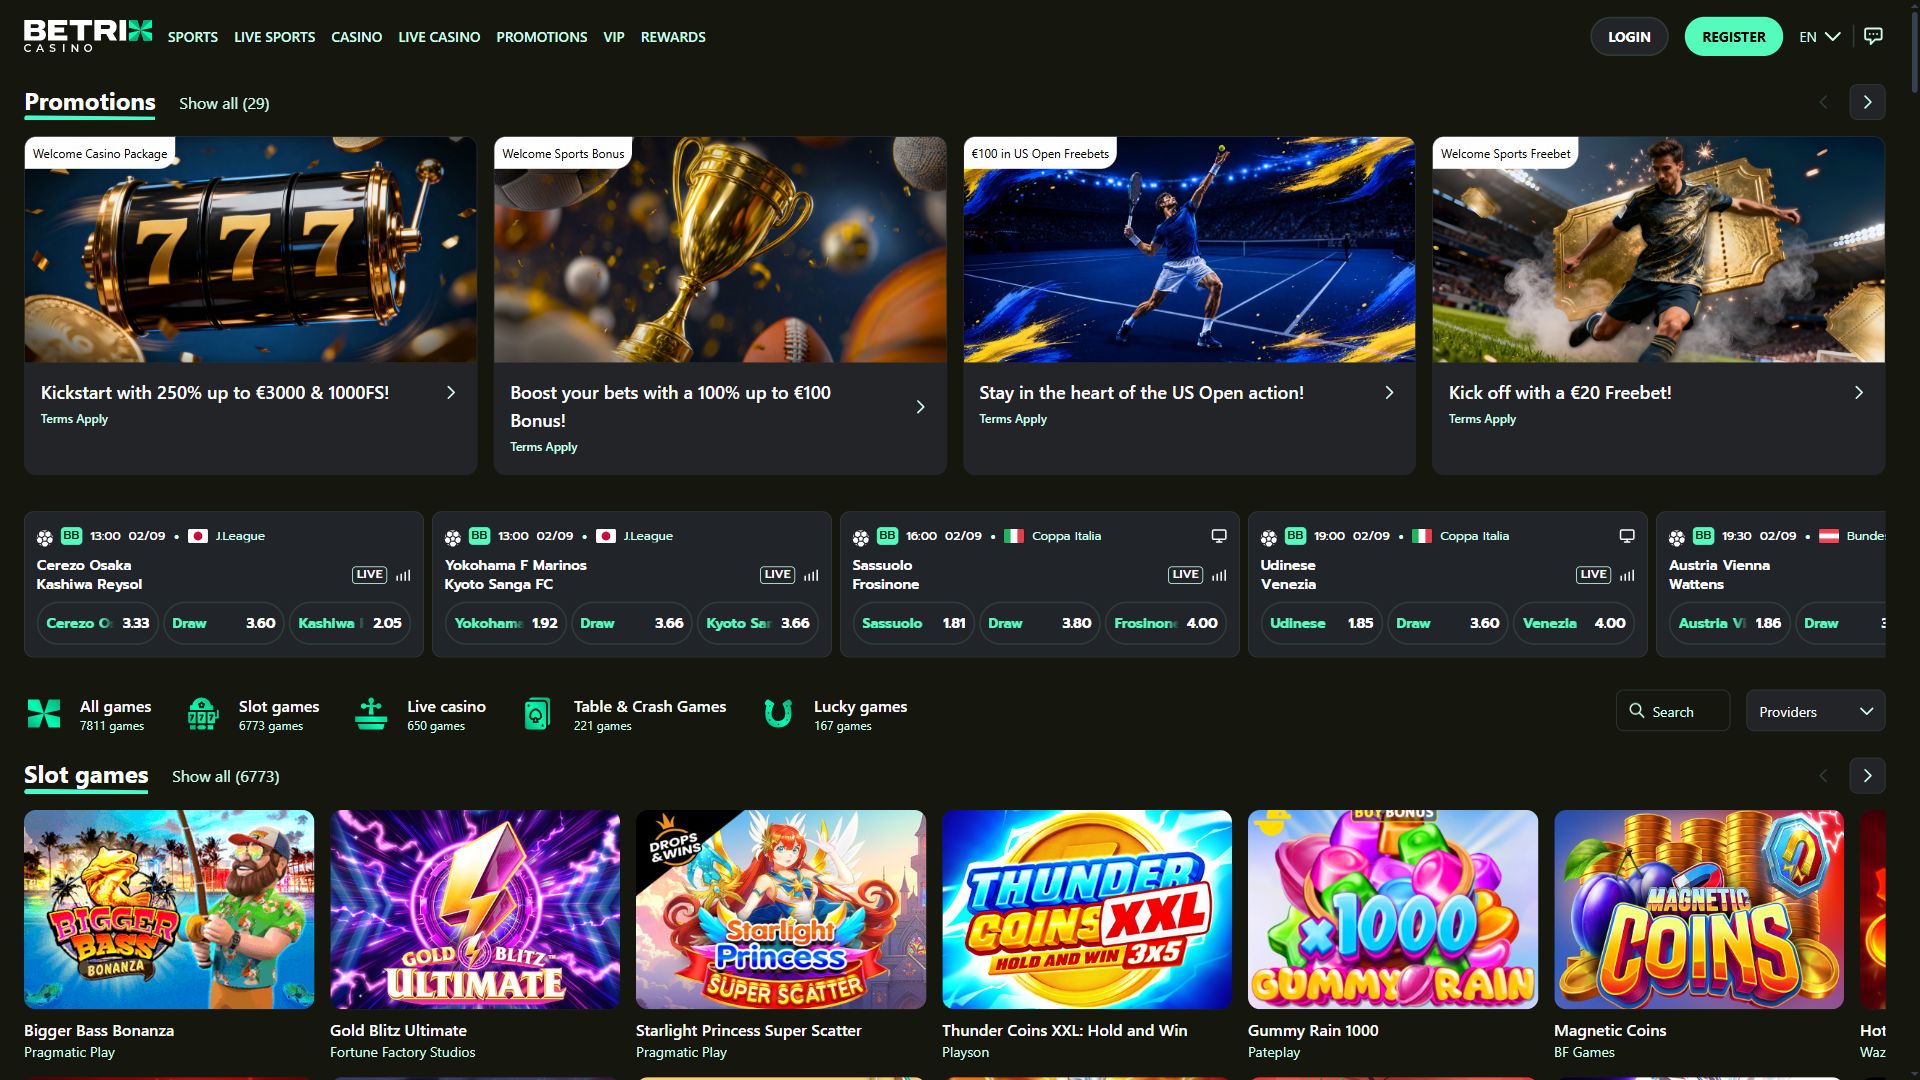
Task: Open the Providers dropdown
Action: (1815, 711)
